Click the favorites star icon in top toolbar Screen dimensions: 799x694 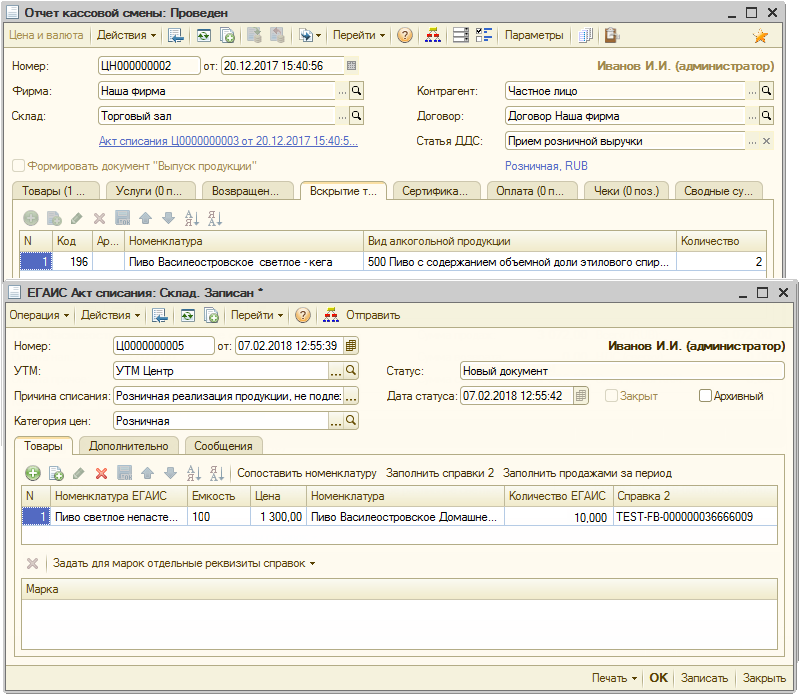point(760,36)
